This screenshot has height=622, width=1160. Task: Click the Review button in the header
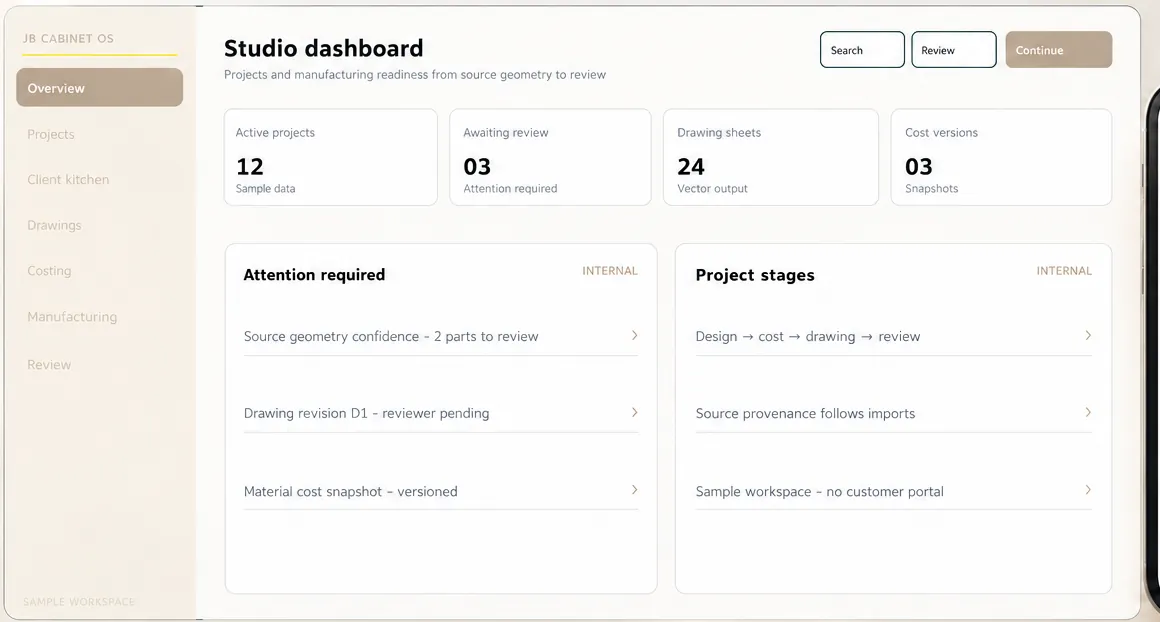tap(954, 50)
